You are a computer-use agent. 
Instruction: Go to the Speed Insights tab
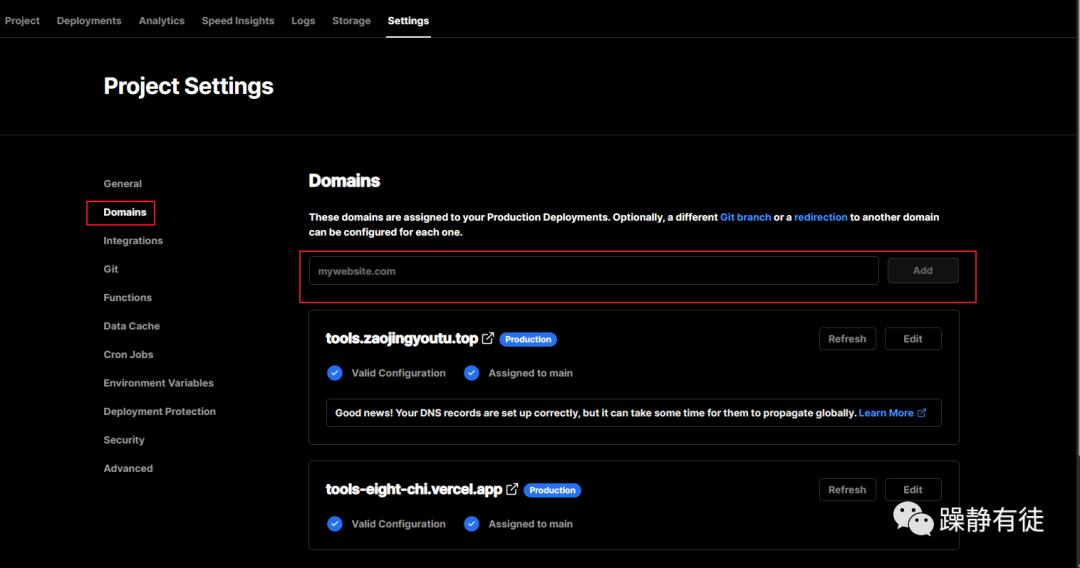click(238, 21)
